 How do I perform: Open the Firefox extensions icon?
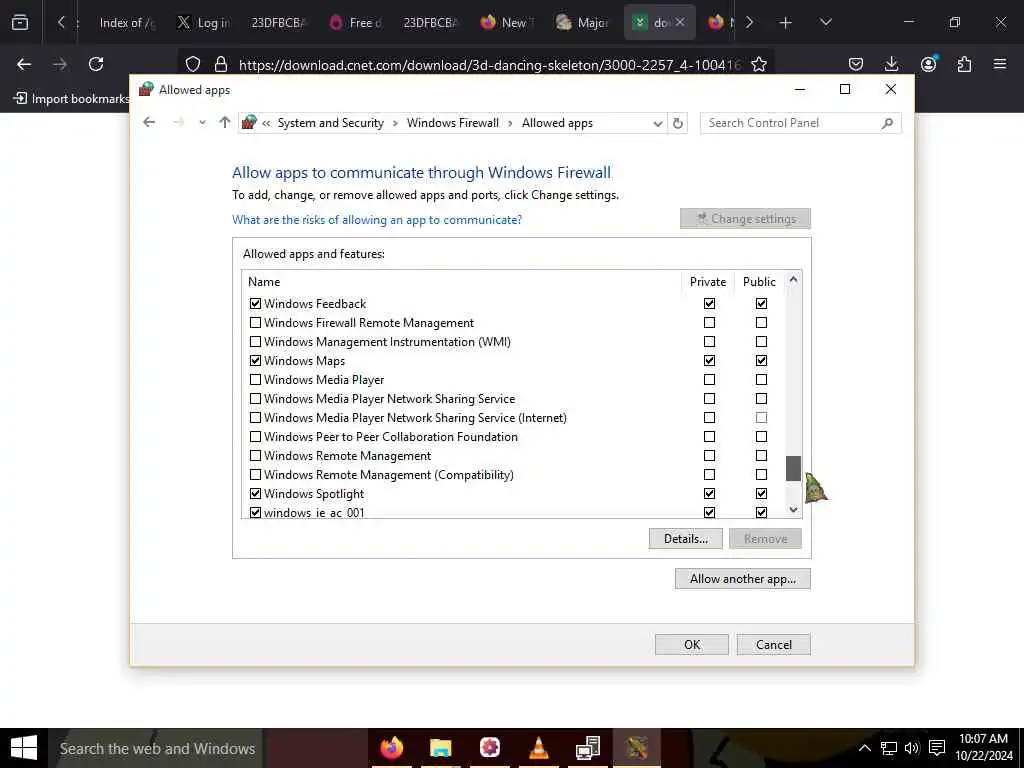(x=964, y=64)
